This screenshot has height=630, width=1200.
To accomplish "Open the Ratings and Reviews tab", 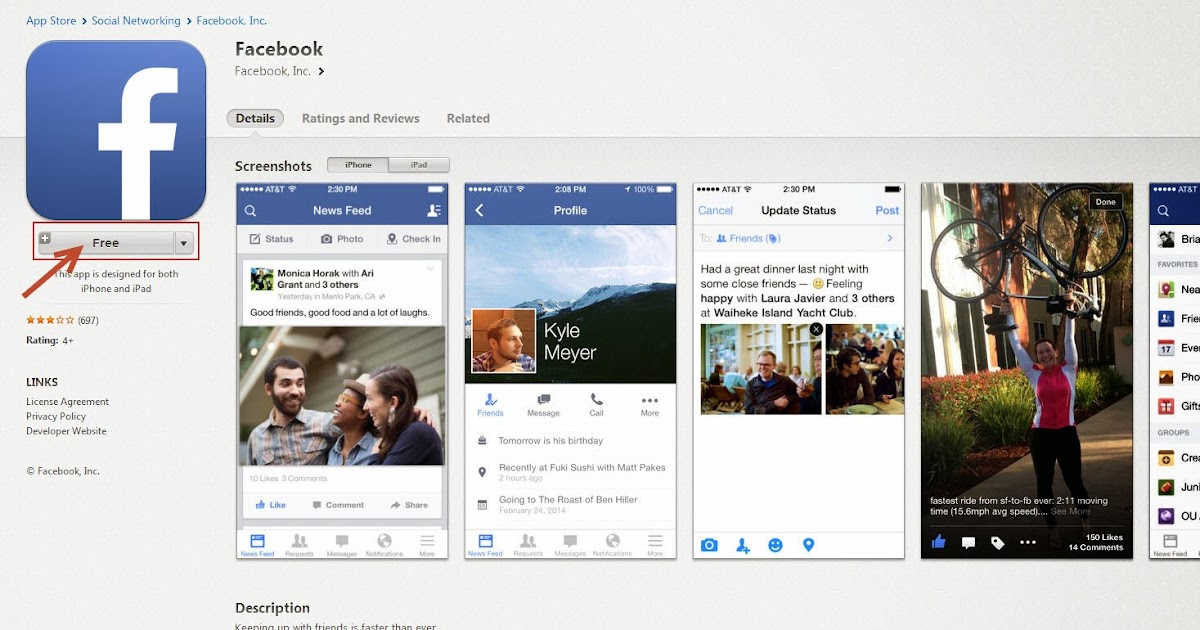I will click(361, 118).
